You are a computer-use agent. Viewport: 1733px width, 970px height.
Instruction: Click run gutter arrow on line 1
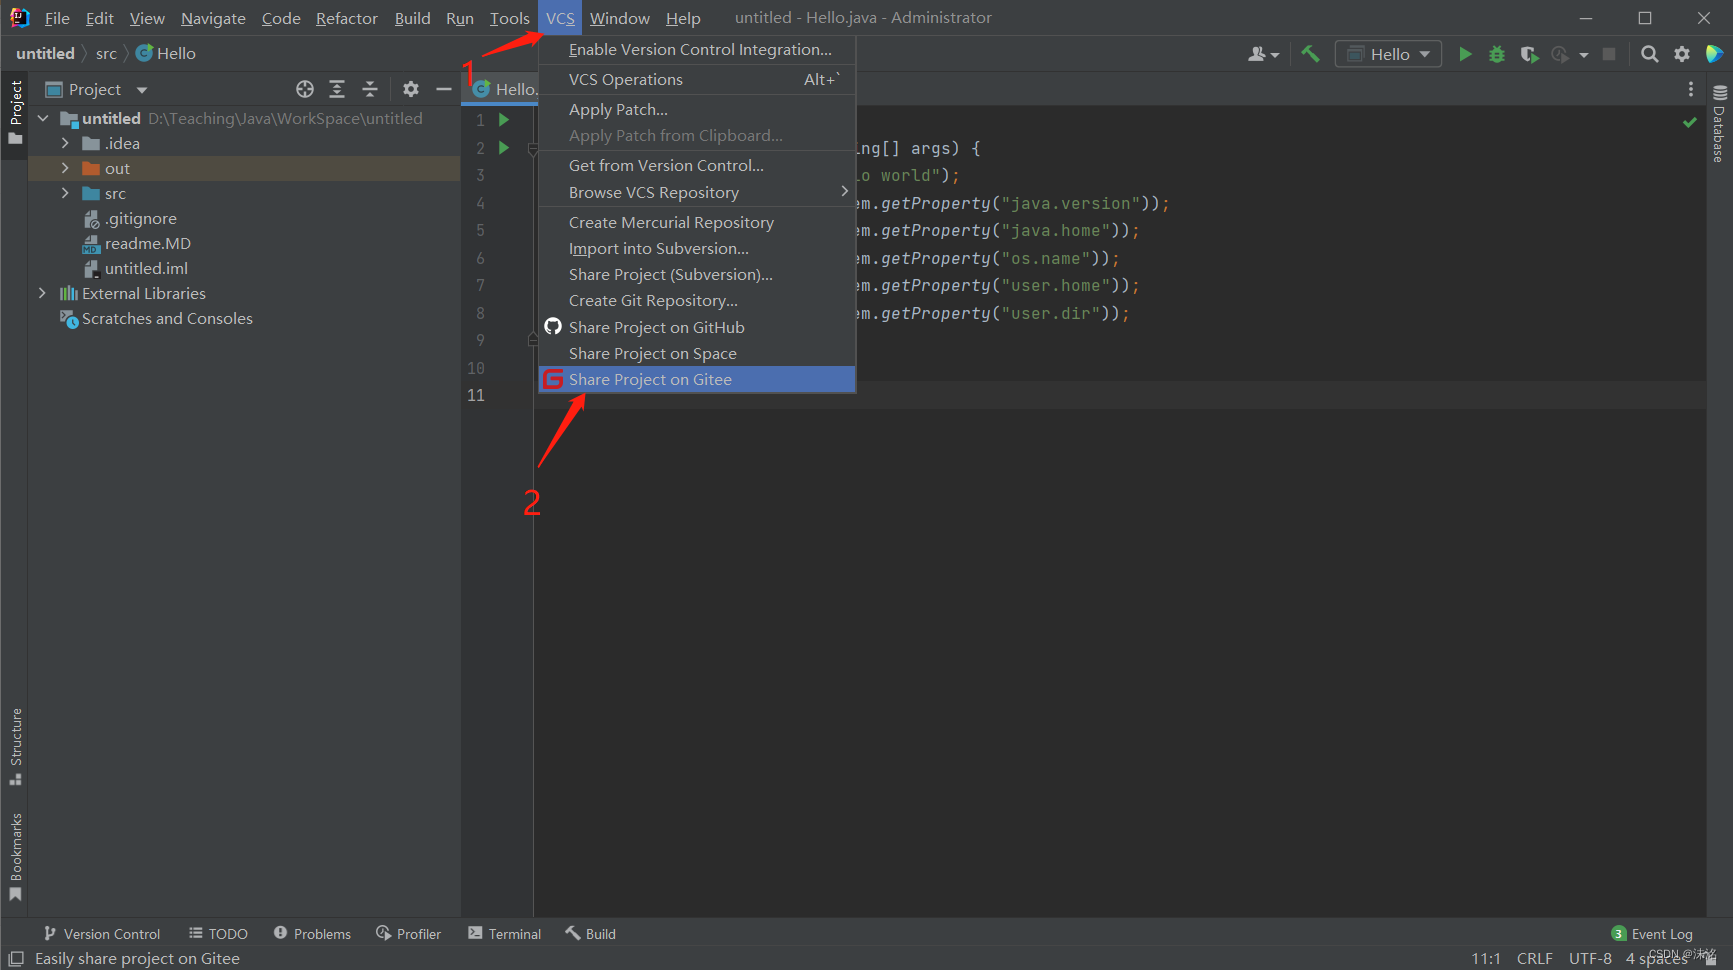(x=504, y=120)
